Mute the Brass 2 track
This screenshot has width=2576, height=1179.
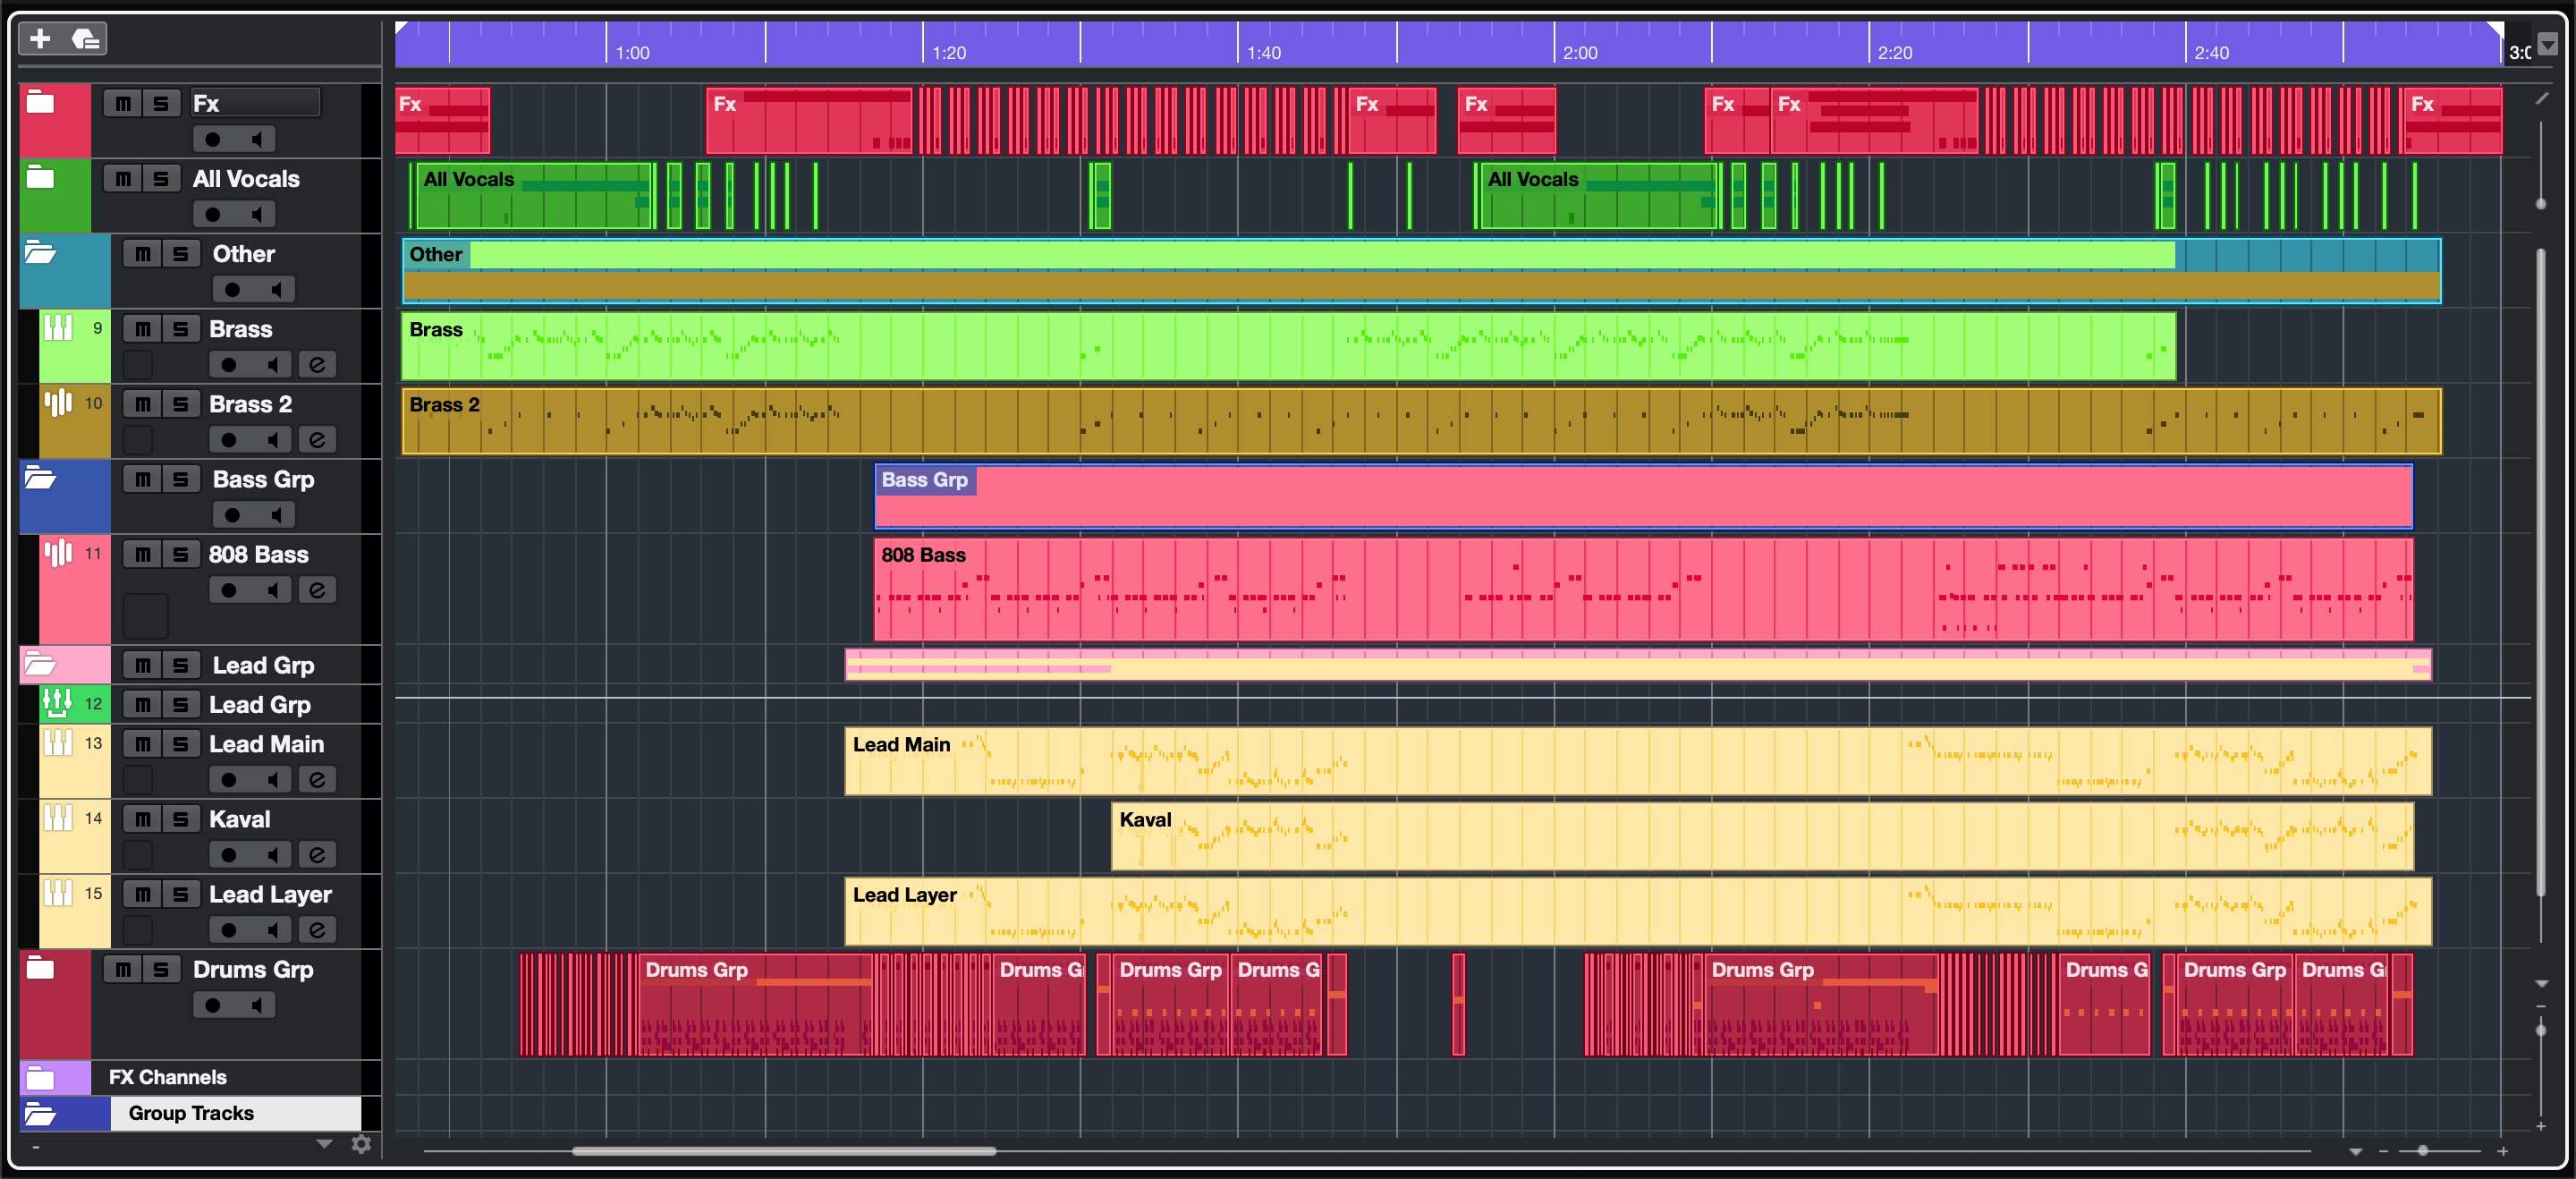[143, 404]
